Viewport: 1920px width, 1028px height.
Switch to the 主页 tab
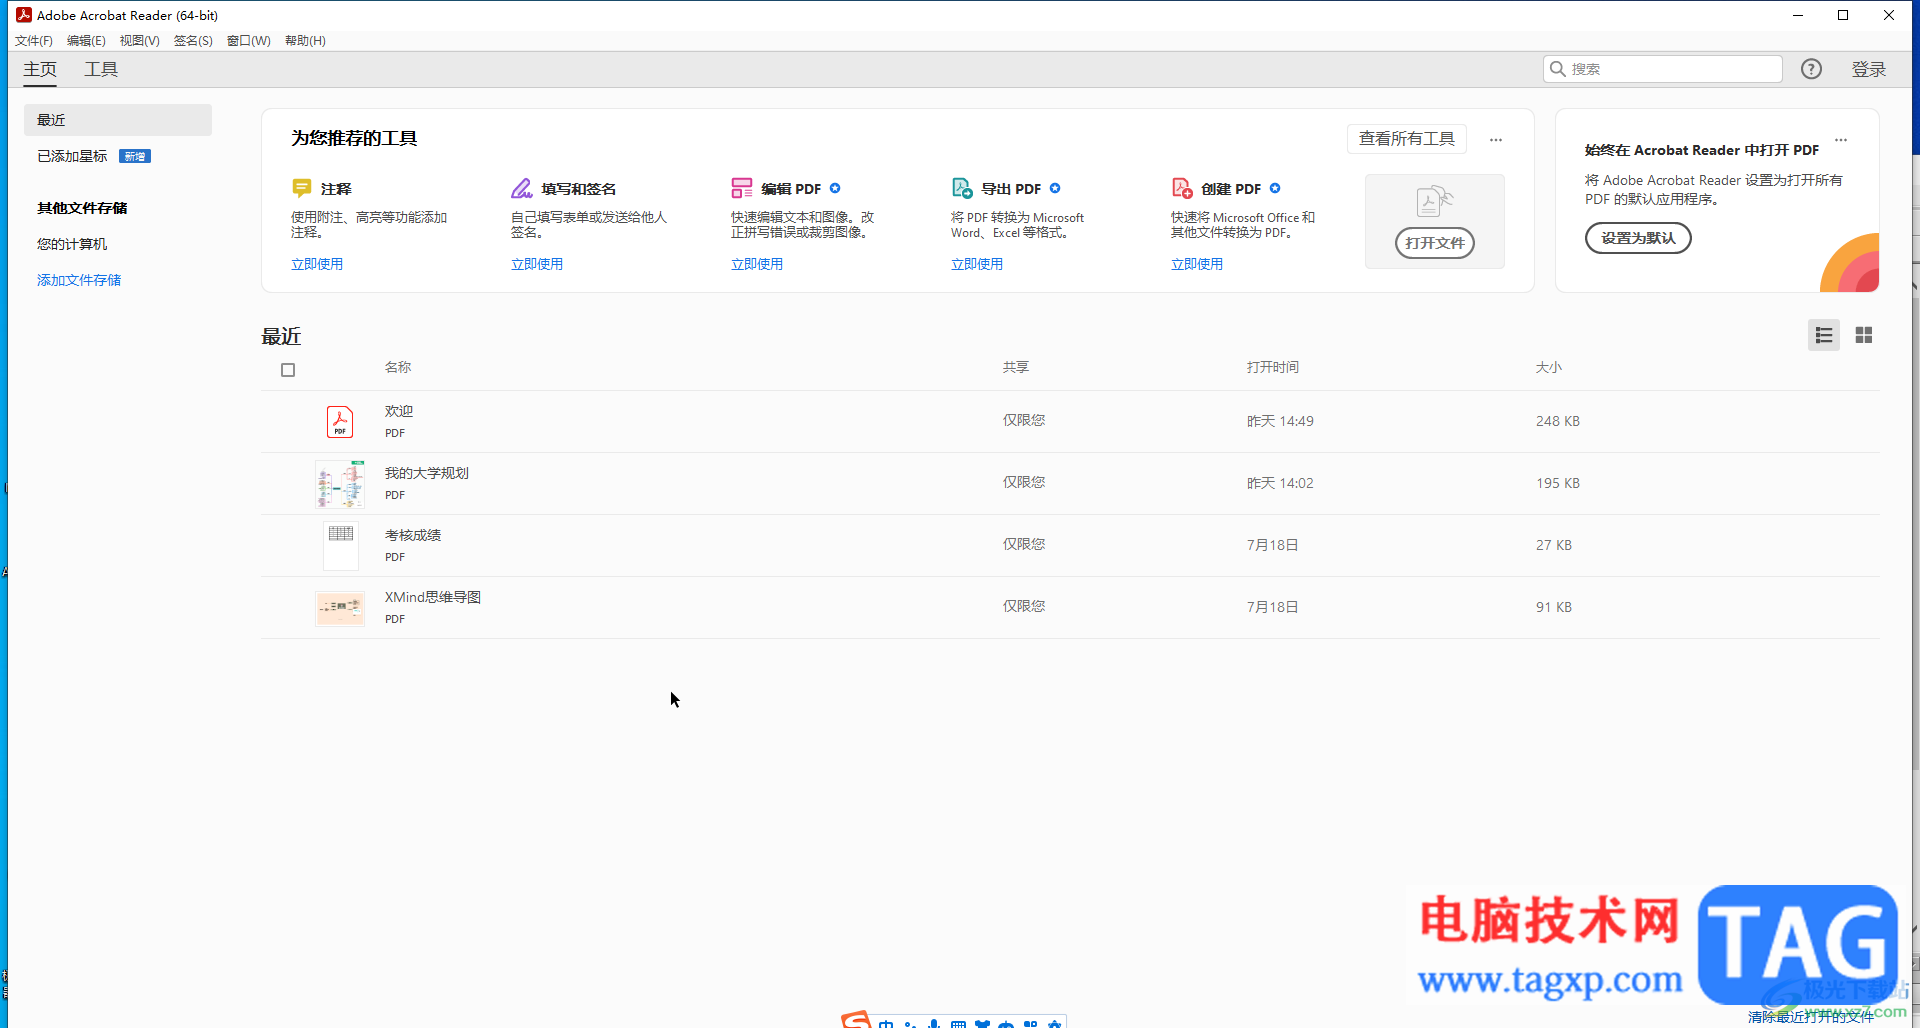tap(40, 69)
